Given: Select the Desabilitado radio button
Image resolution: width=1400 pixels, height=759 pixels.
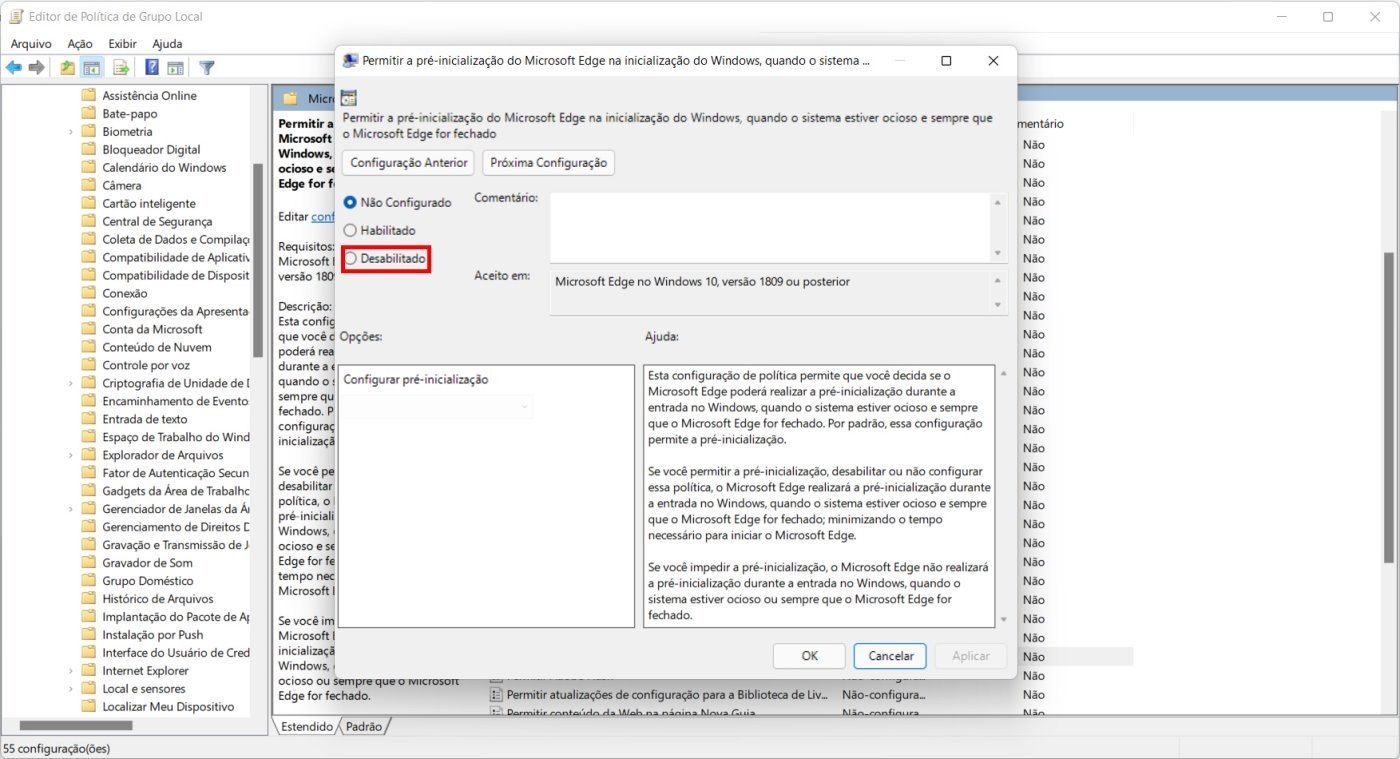Looking at the screenshot, I should tap(350, 259).
